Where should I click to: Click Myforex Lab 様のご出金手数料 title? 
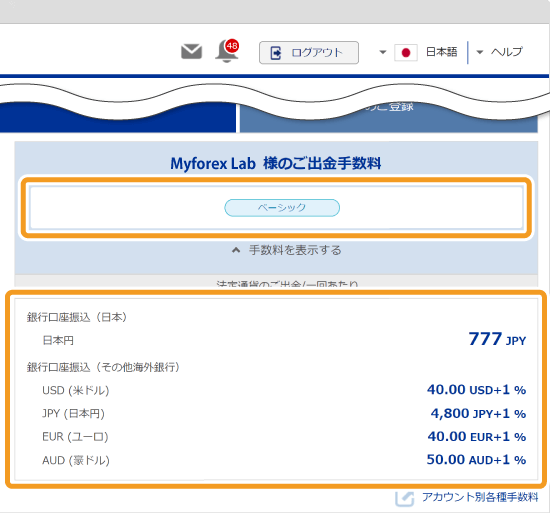point(276,163)
